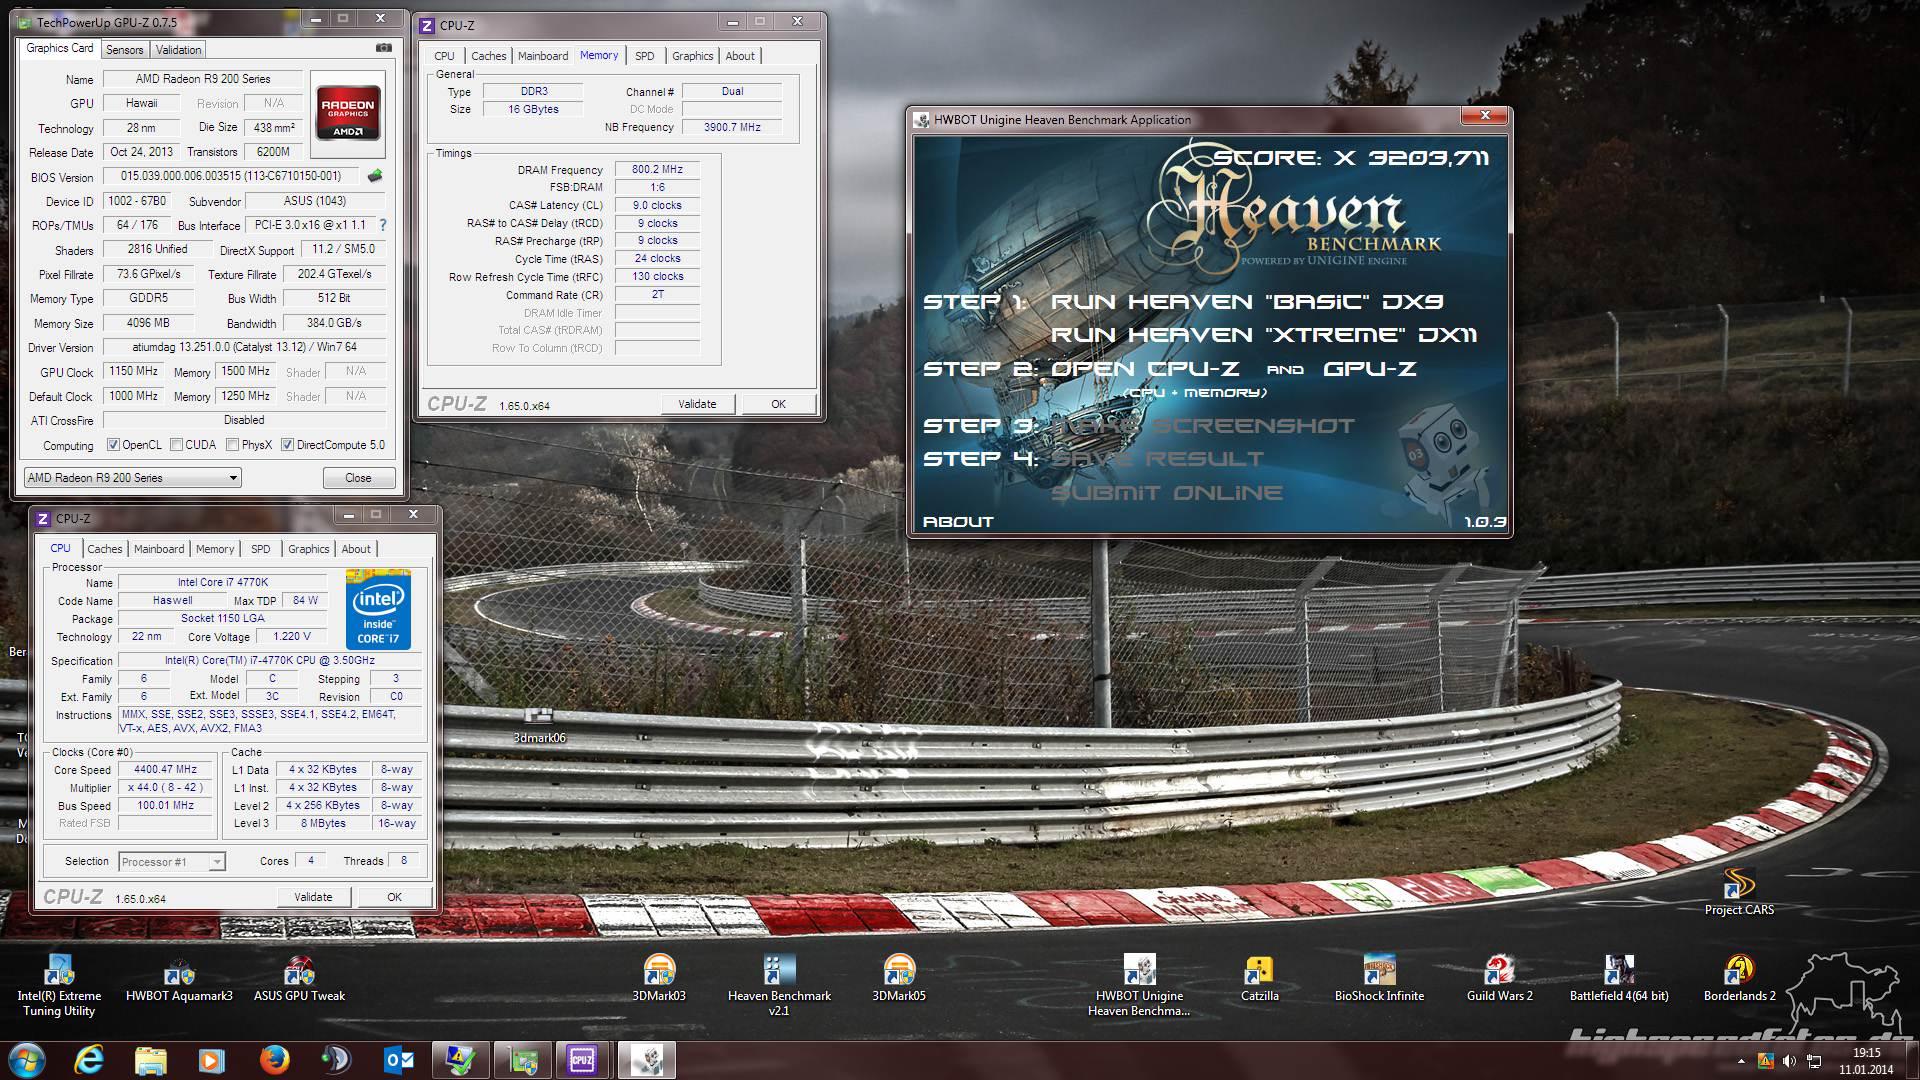Click the AMD Radeon Graphics logo in GPU-Z
1920x1080 pixels.
click(x=348, y=114)
